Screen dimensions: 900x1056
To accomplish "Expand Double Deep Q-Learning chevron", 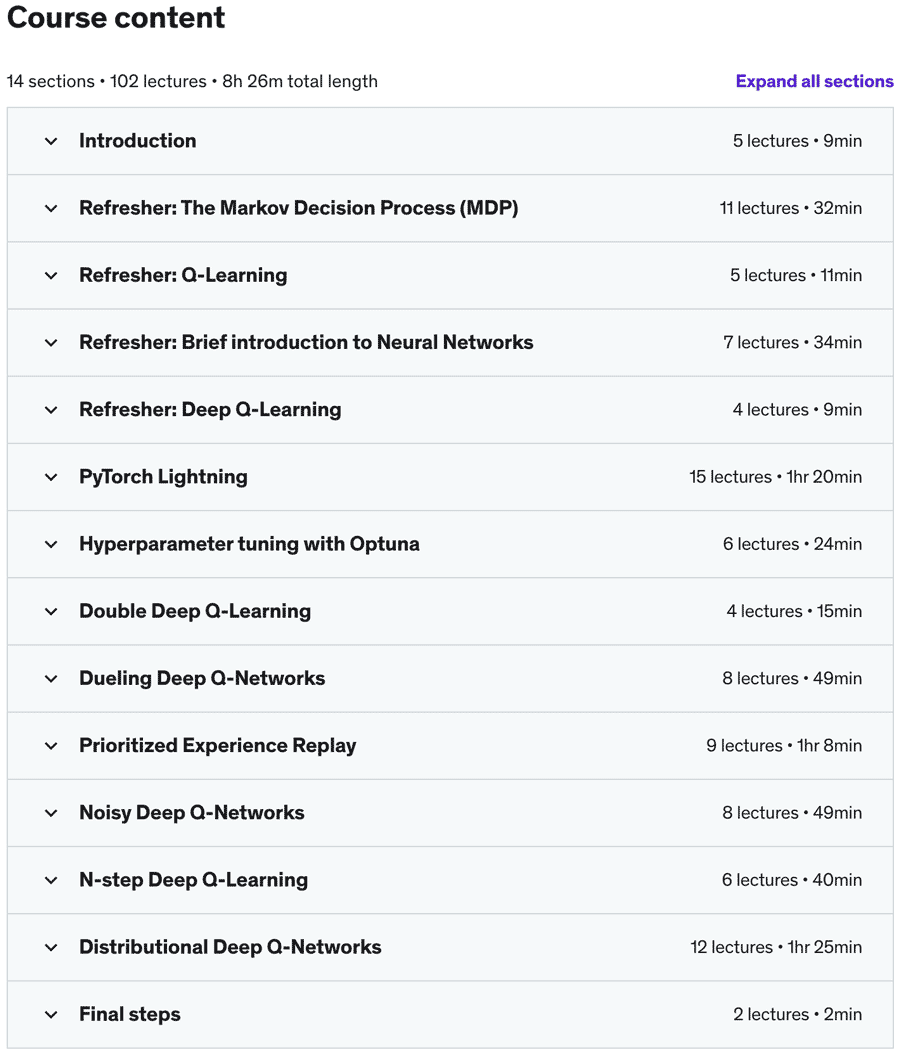I will pyautogui.click(x=51, y=612).
